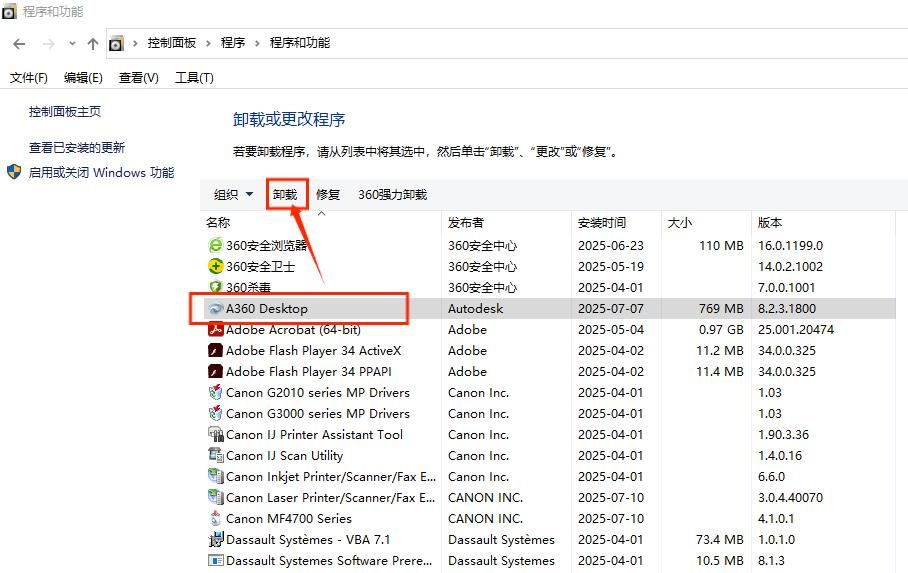
Task: Open the 编辑(E) menu
Action: coord(83,78)
